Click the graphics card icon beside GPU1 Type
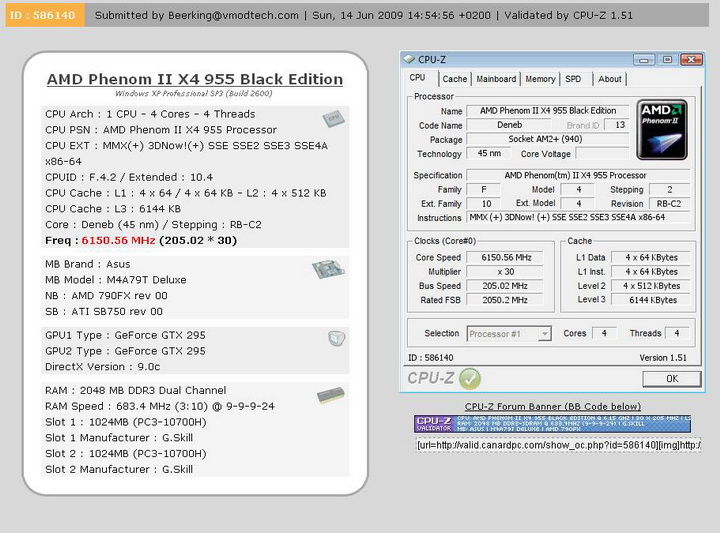The image size is (720, 533). (x=337, y=338)
